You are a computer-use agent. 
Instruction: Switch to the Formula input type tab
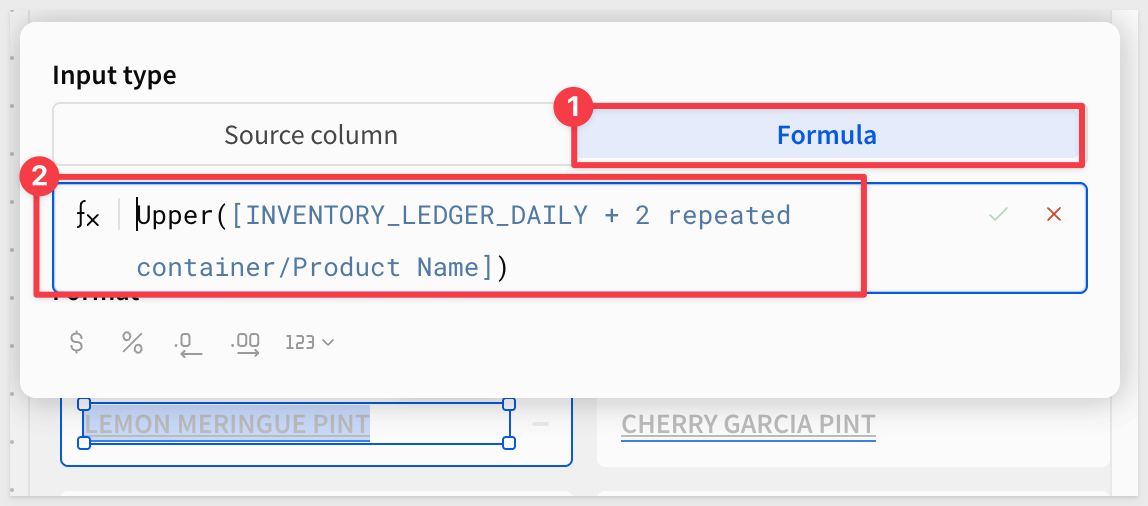coord(826,135)
